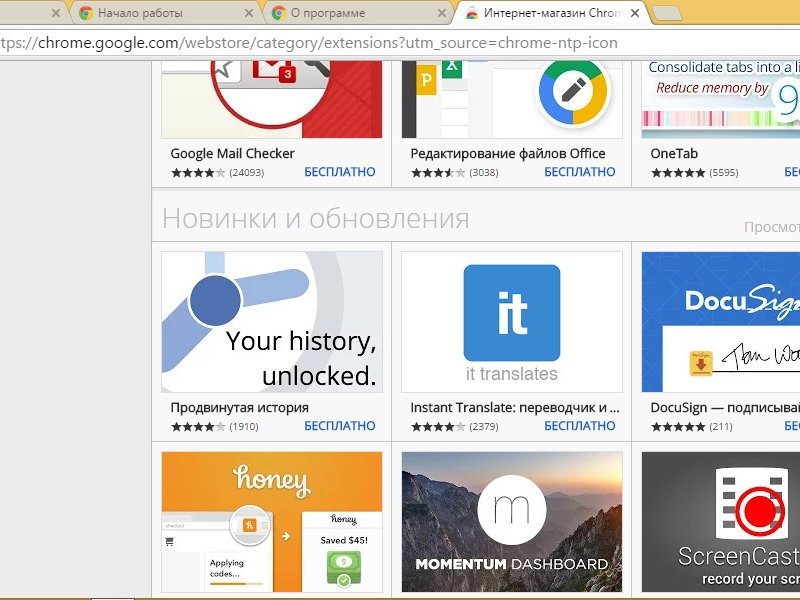Click the star rating of Продвинутая история
Image resolution: width=800 pixels, height=600 pixels.
tap(198, 427)
